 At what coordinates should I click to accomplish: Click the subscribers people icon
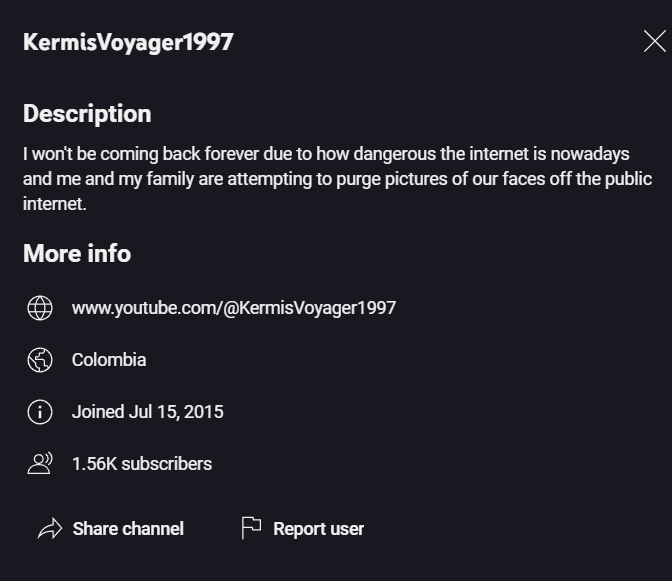tap(40, 464)
